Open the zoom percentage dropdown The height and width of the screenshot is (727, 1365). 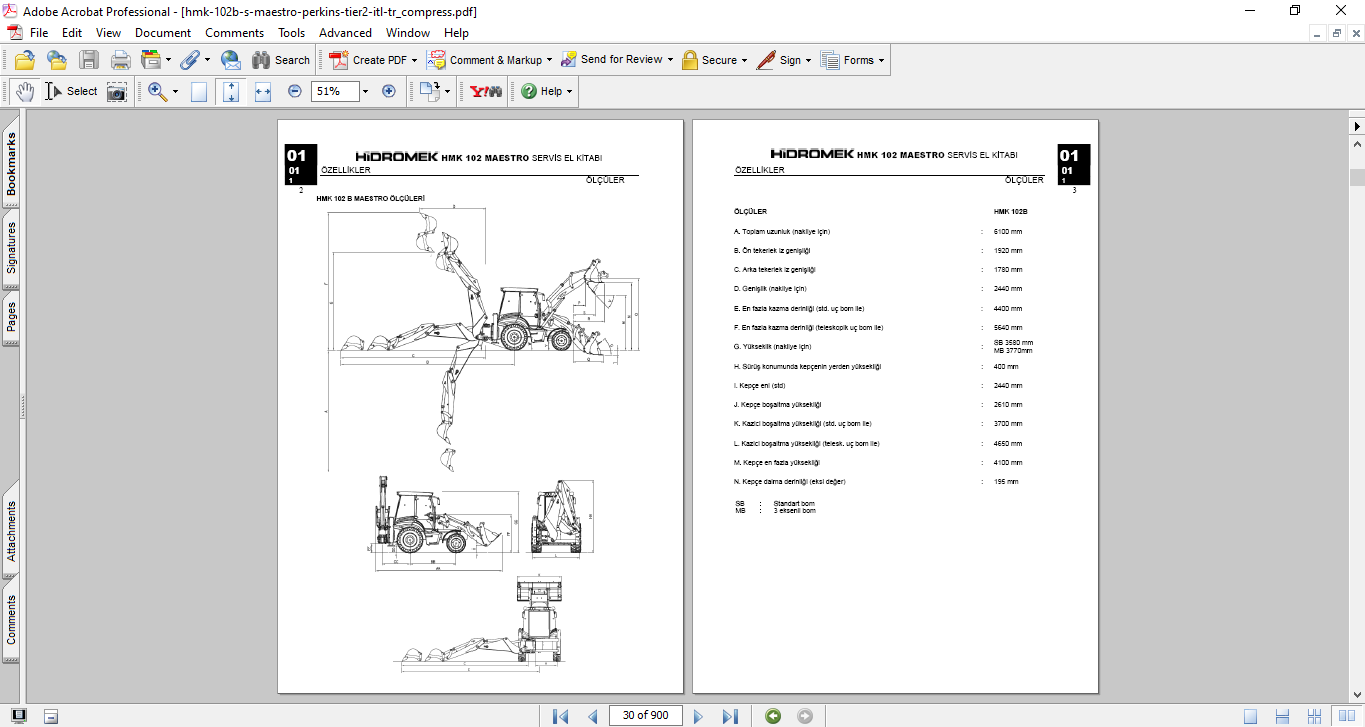365,91
